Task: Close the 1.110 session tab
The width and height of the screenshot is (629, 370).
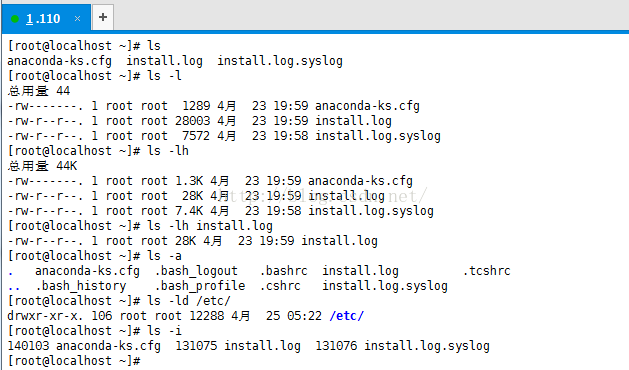Action: point(77,18)
